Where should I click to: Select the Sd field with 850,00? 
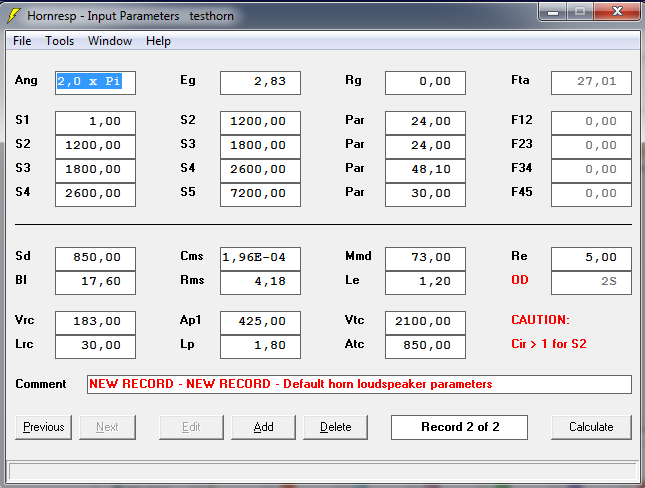pos(95,259)
